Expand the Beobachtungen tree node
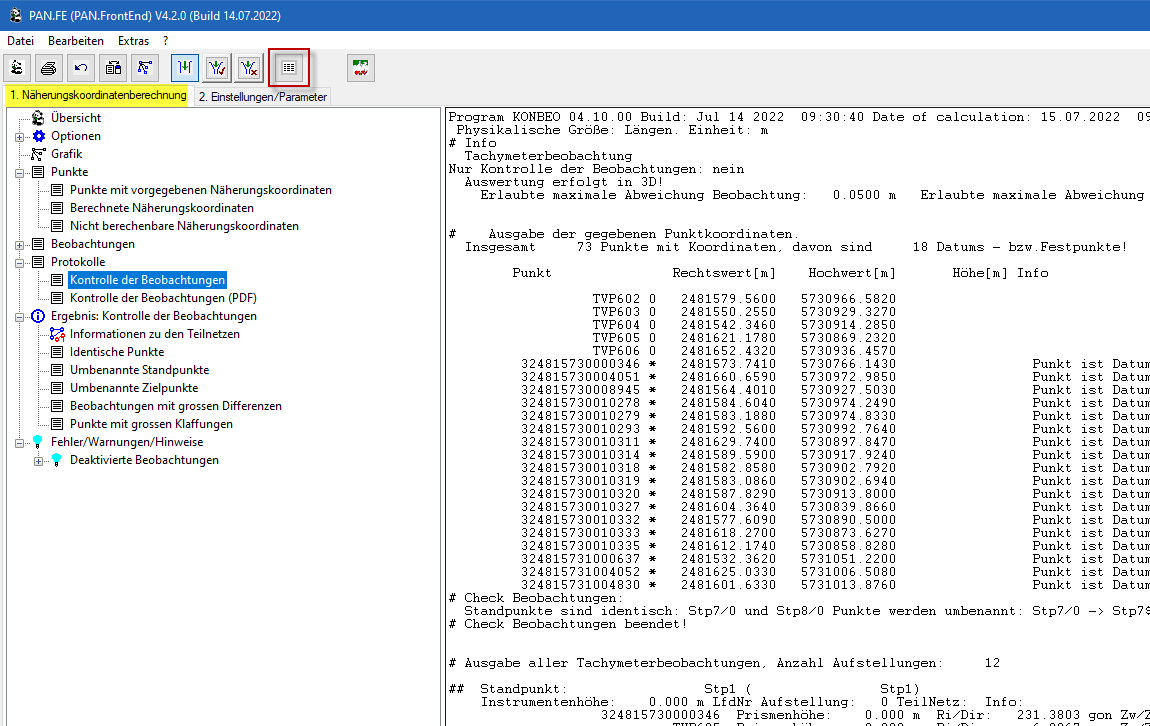 pyautogui.click(x=20, y=244)
